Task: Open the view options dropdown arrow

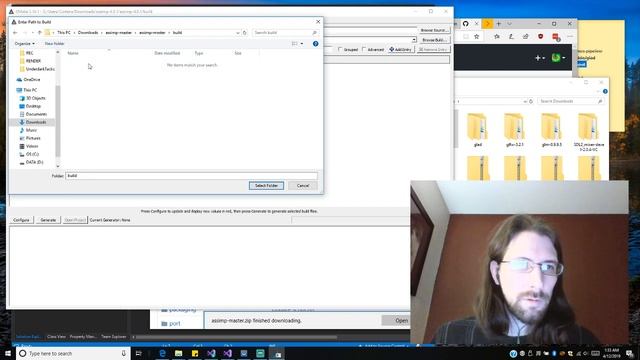Action: click(302, 44)
